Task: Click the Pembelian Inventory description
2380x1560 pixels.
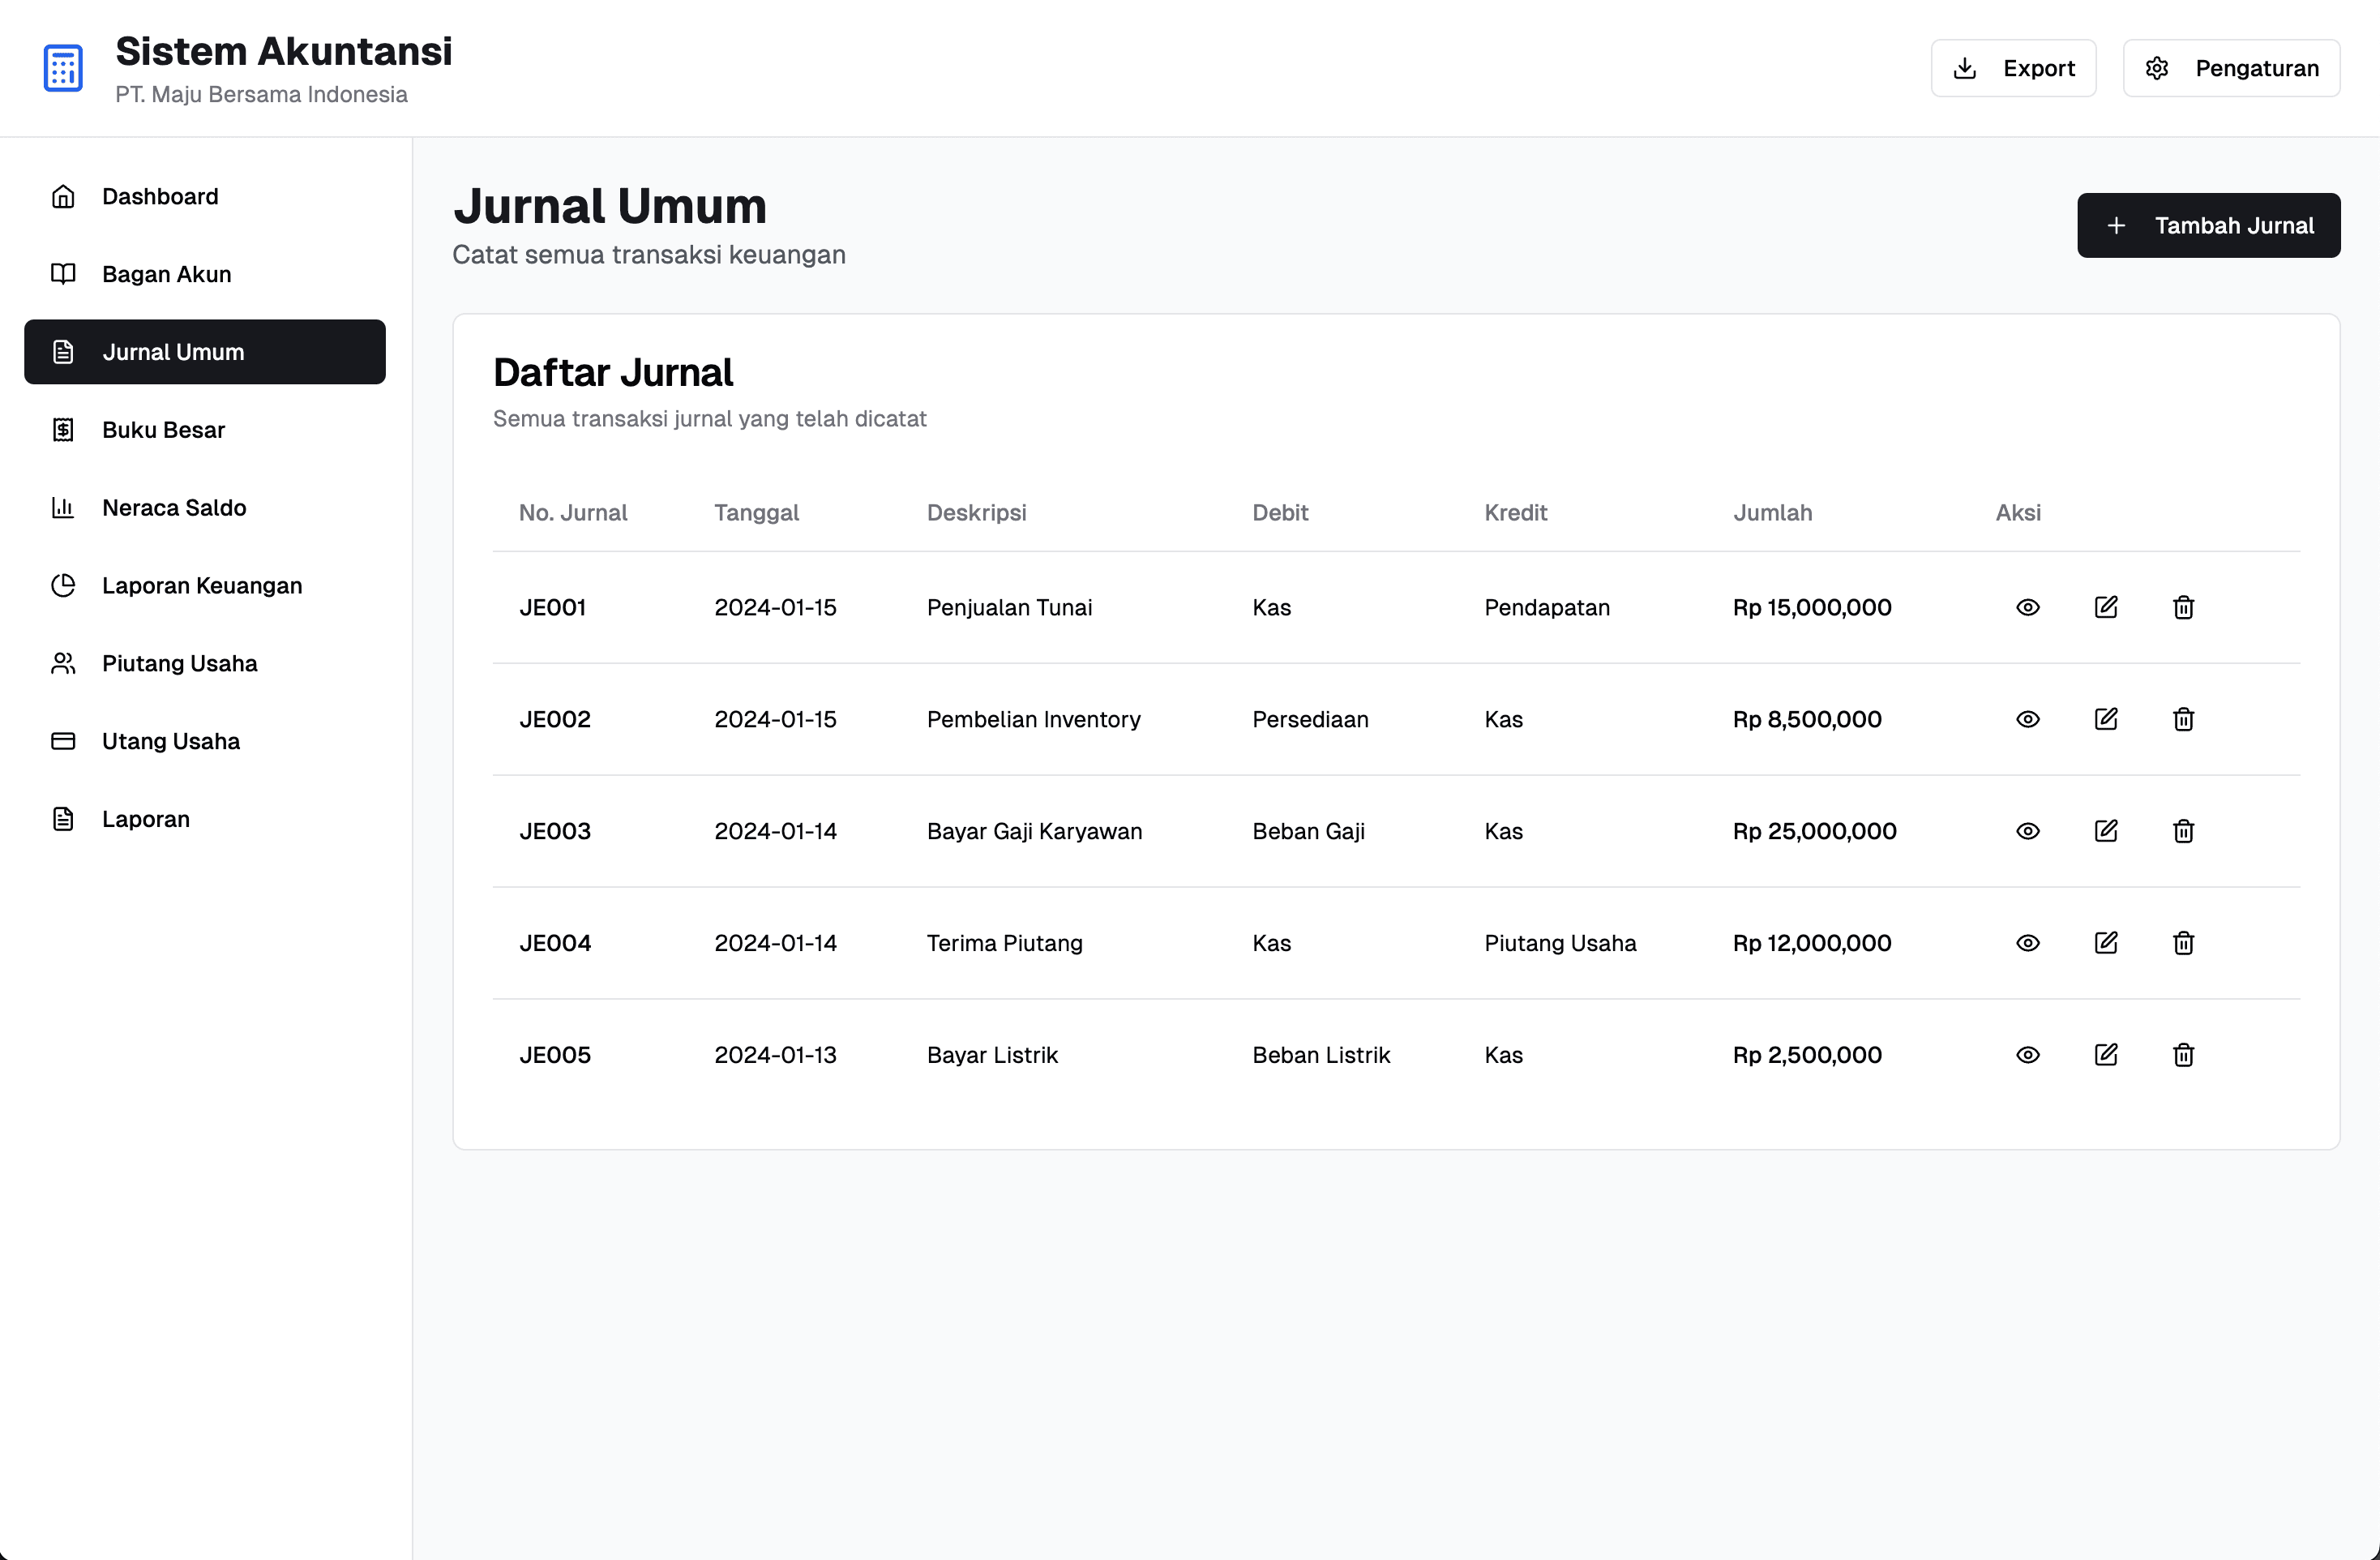Action: coord(1033,719)
